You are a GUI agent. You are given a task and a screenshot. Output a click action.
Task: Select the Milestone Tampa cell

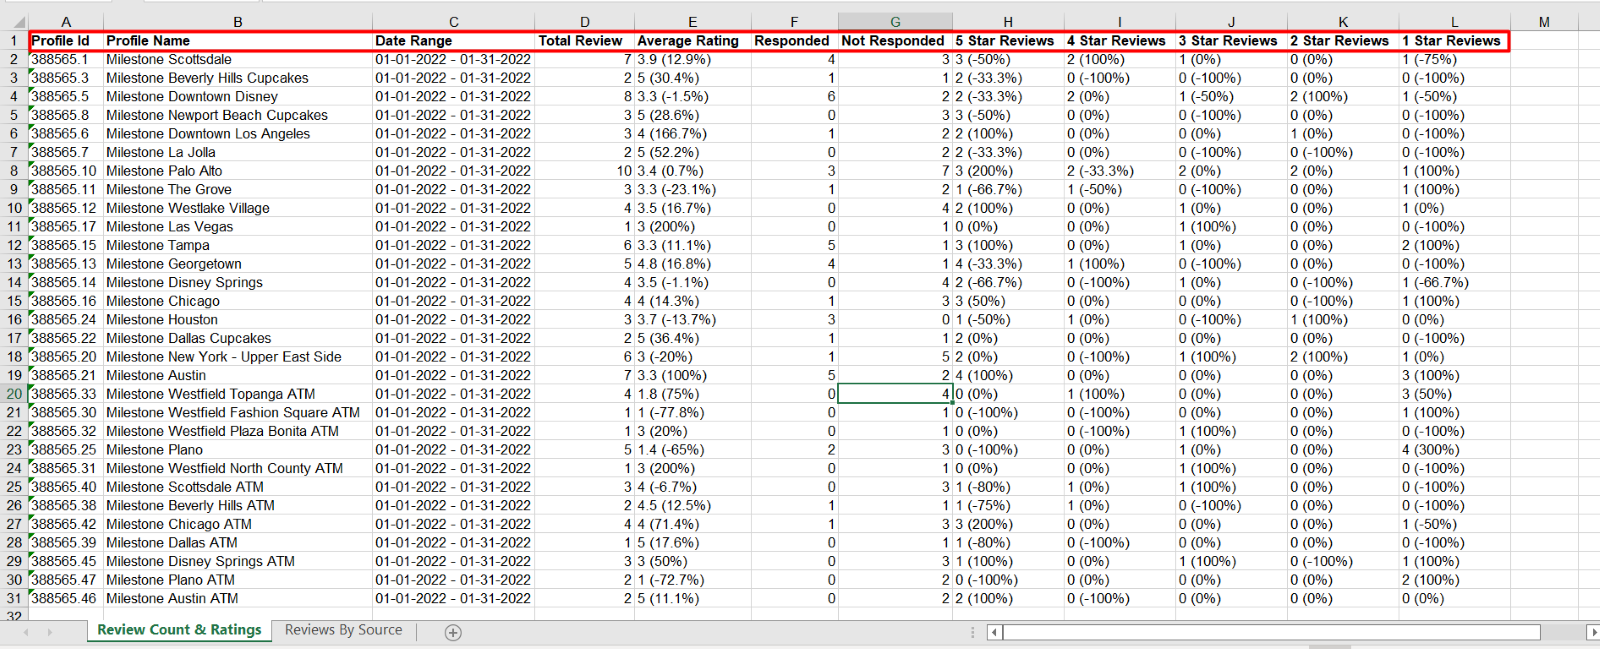[x=238, y=245]
